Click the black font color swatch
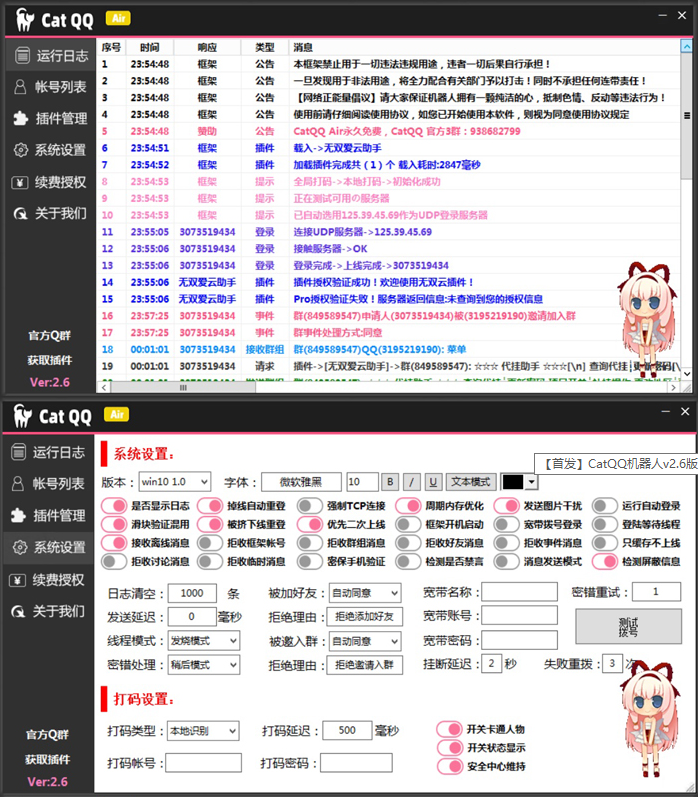The width and height of the screenshot is (698, 797). point(513,482)
